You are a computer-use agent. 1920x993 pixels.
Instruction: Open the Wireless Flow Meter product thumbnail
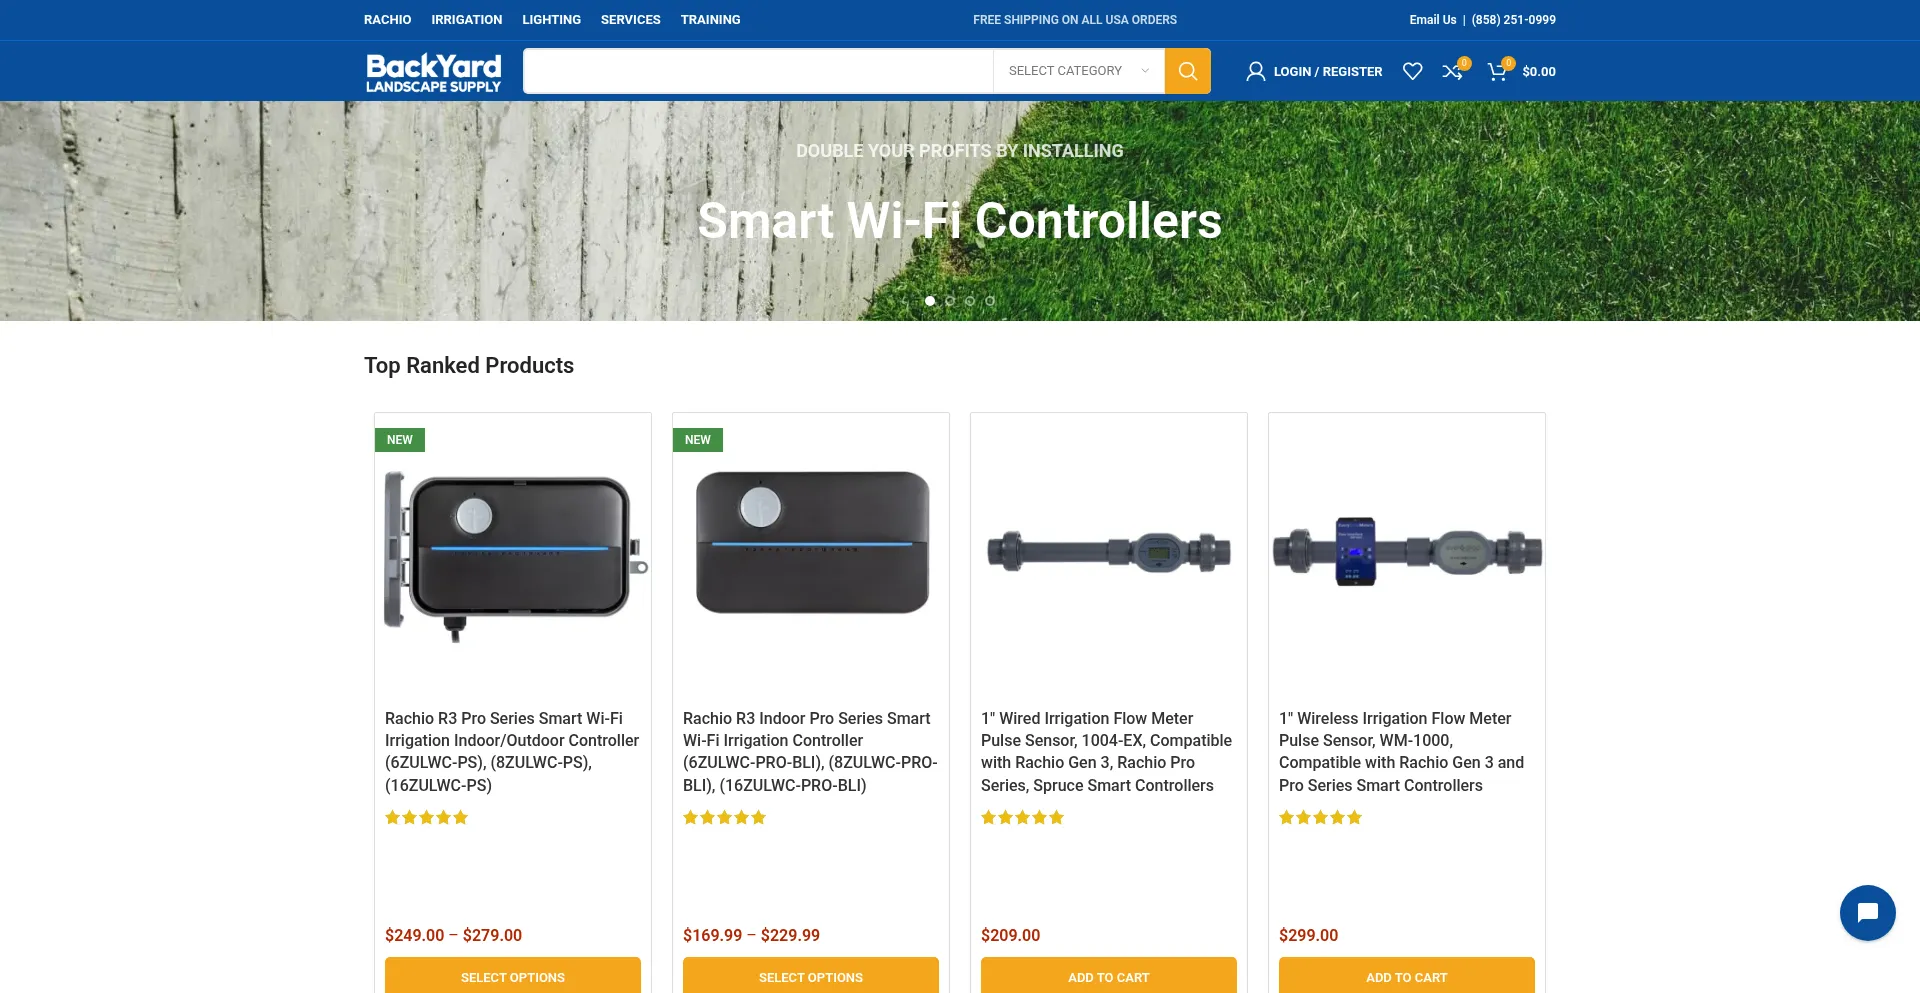pos(1407,552)
